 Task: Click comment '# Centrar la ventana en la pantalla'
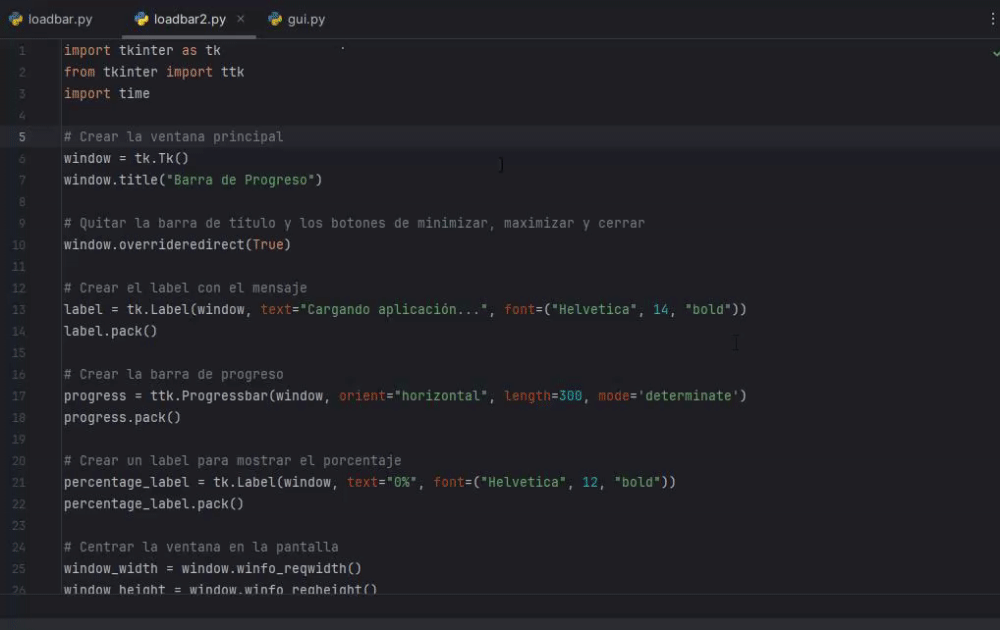pyautogui.click(x=201, y=547)
